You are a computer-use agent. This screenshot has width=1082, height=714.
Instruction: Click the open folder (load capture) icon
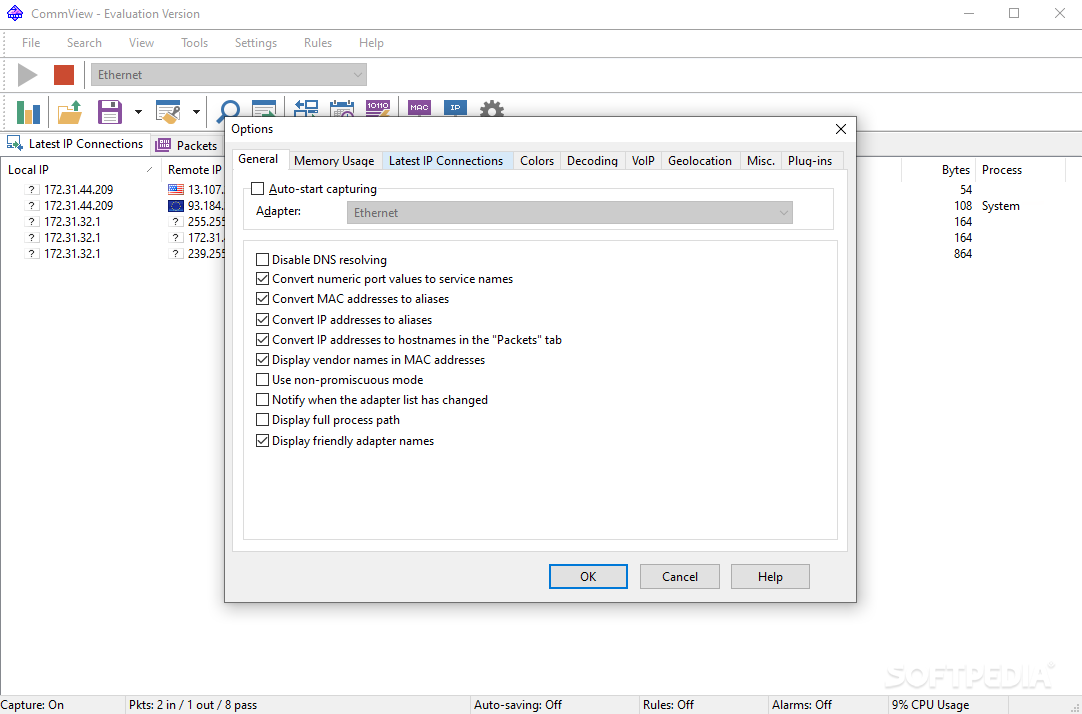coord(70,112)
